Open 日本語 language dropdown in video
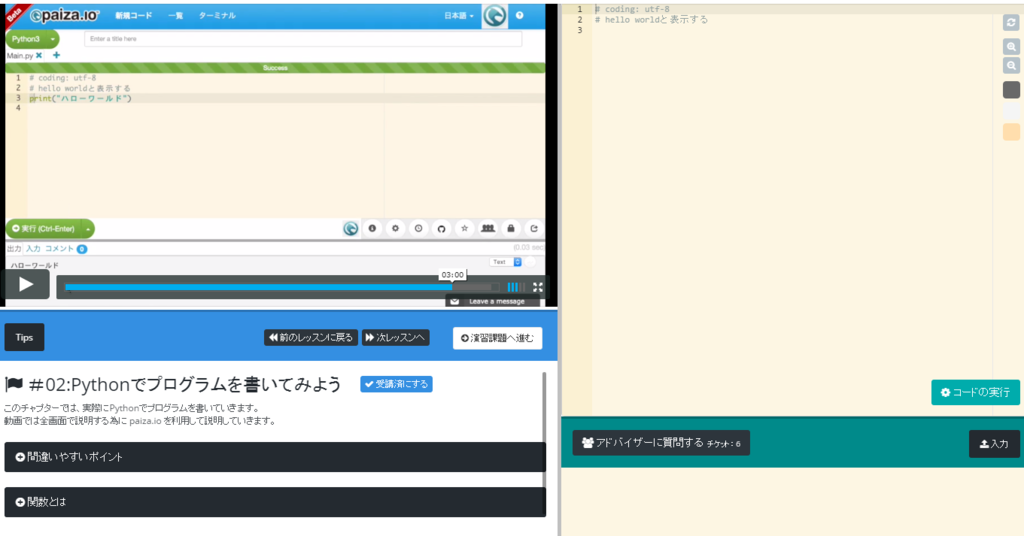Image resolution: width=1024 pixels, height=536 pixels. coord(459,16)
